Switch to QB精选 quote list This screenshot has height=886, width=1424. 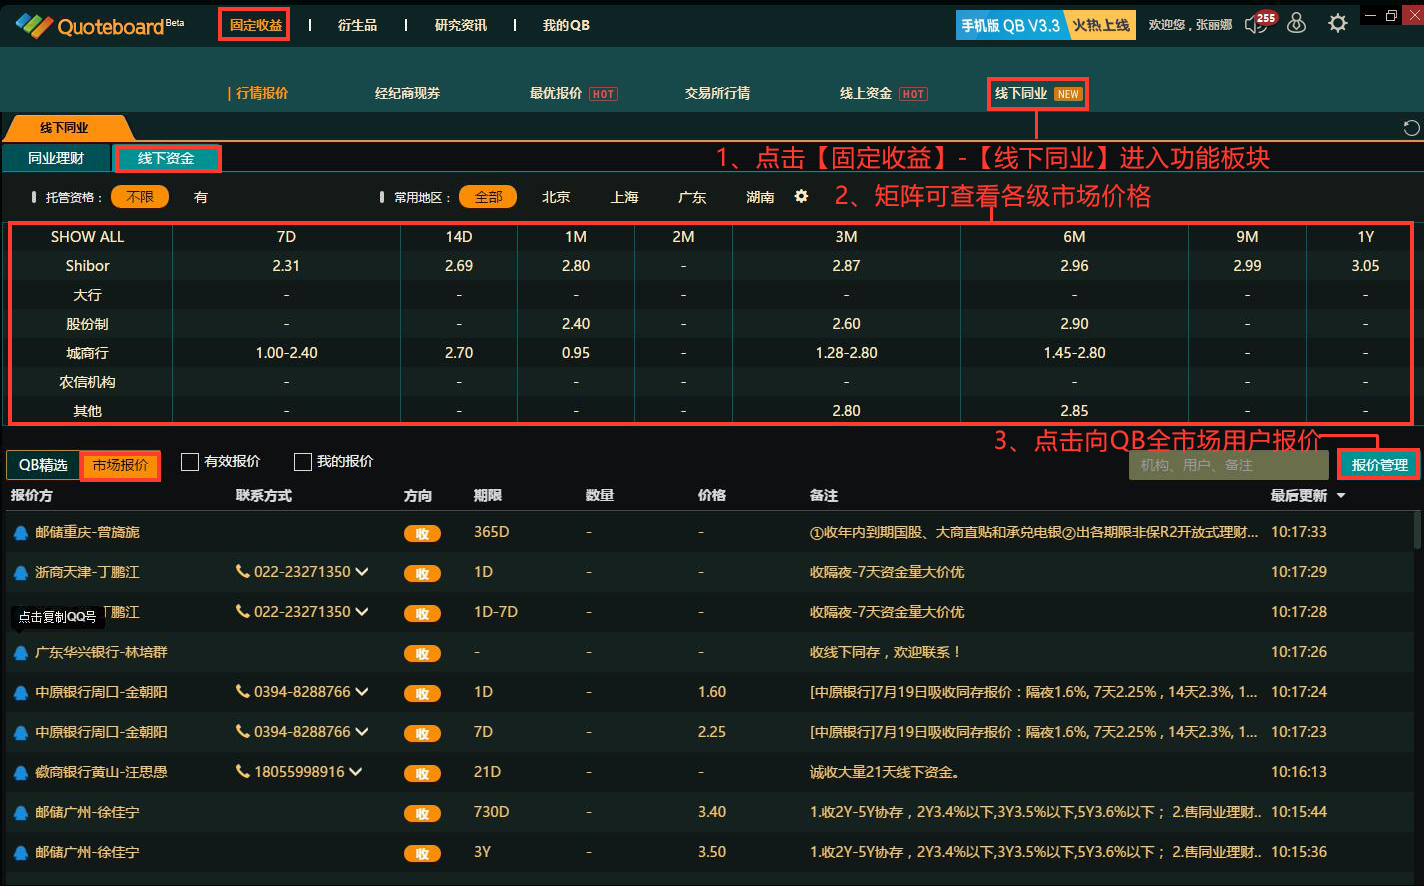[x=43, y=465]
